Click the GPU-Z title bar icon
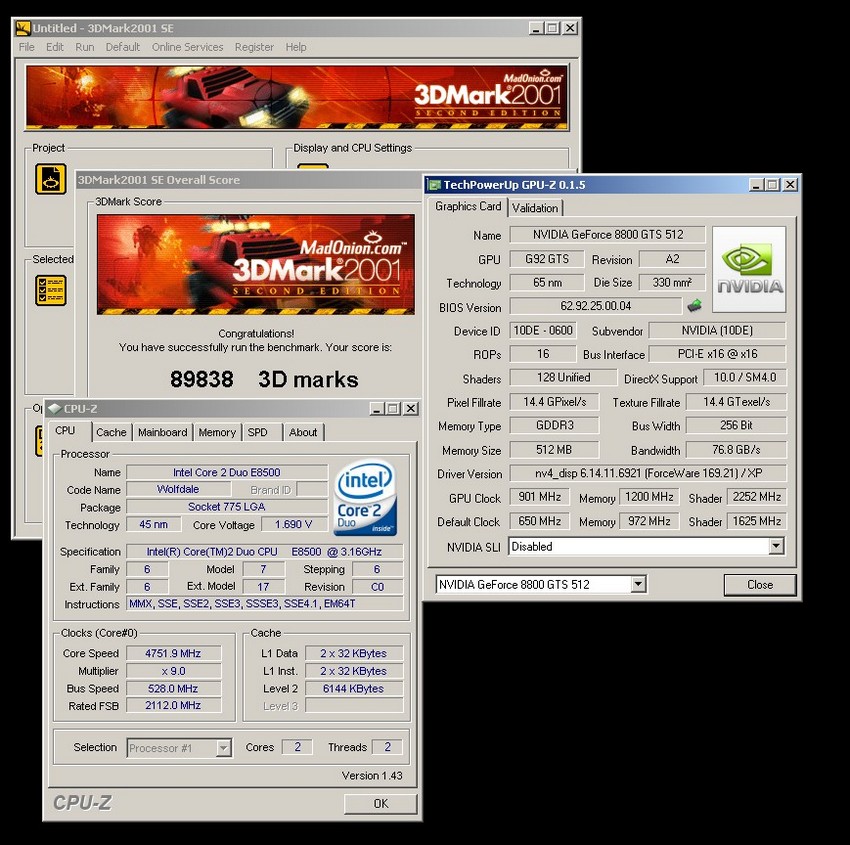This screenshot has width=850, height=845. (x=434, y=185)
